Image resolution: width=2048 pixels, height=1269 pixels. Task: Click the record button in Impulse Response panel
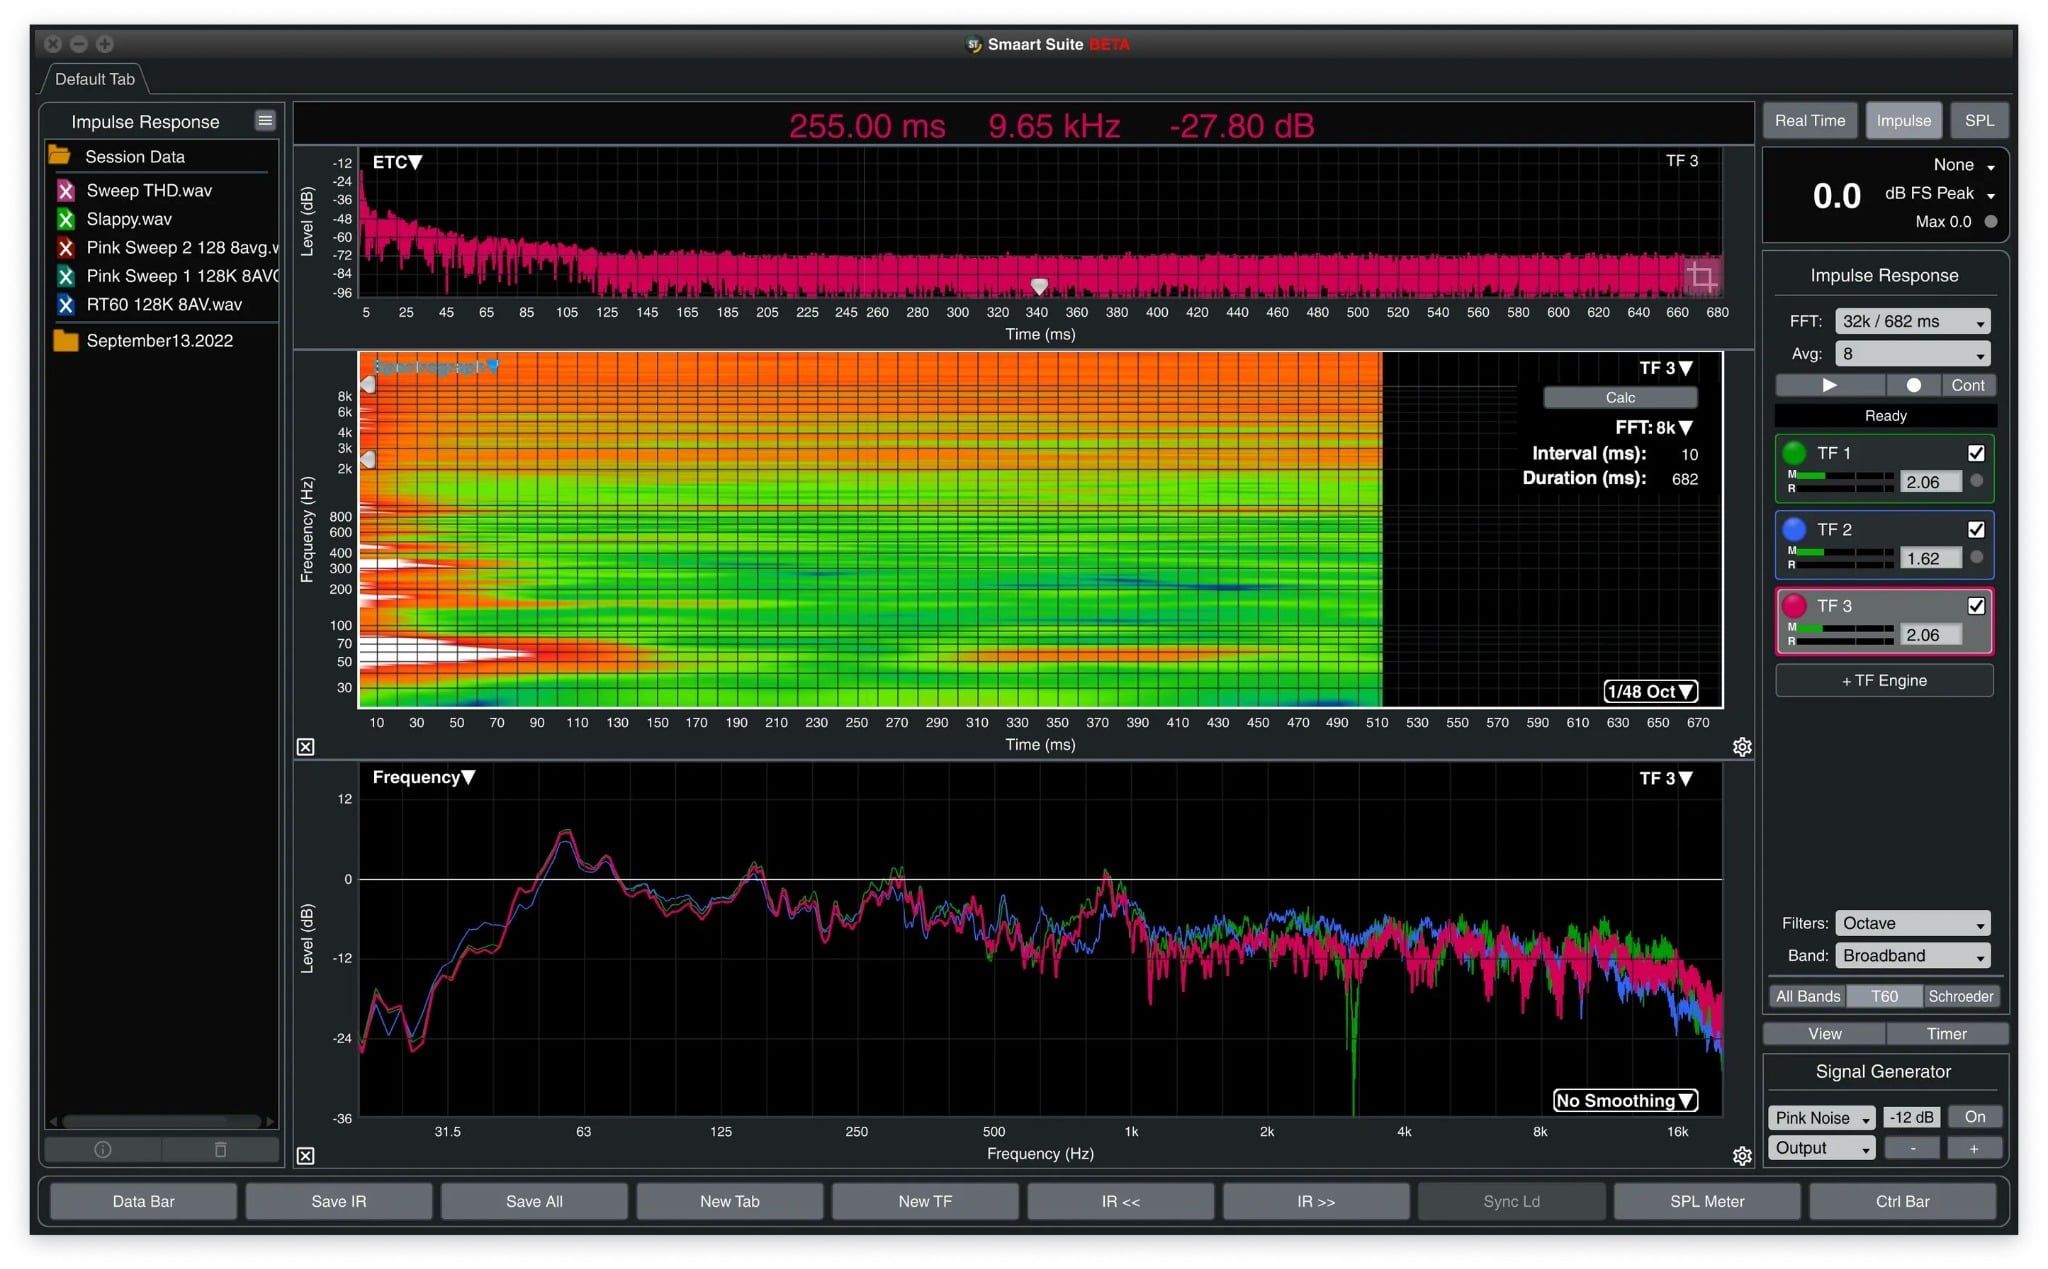[x=1914, y=385]
